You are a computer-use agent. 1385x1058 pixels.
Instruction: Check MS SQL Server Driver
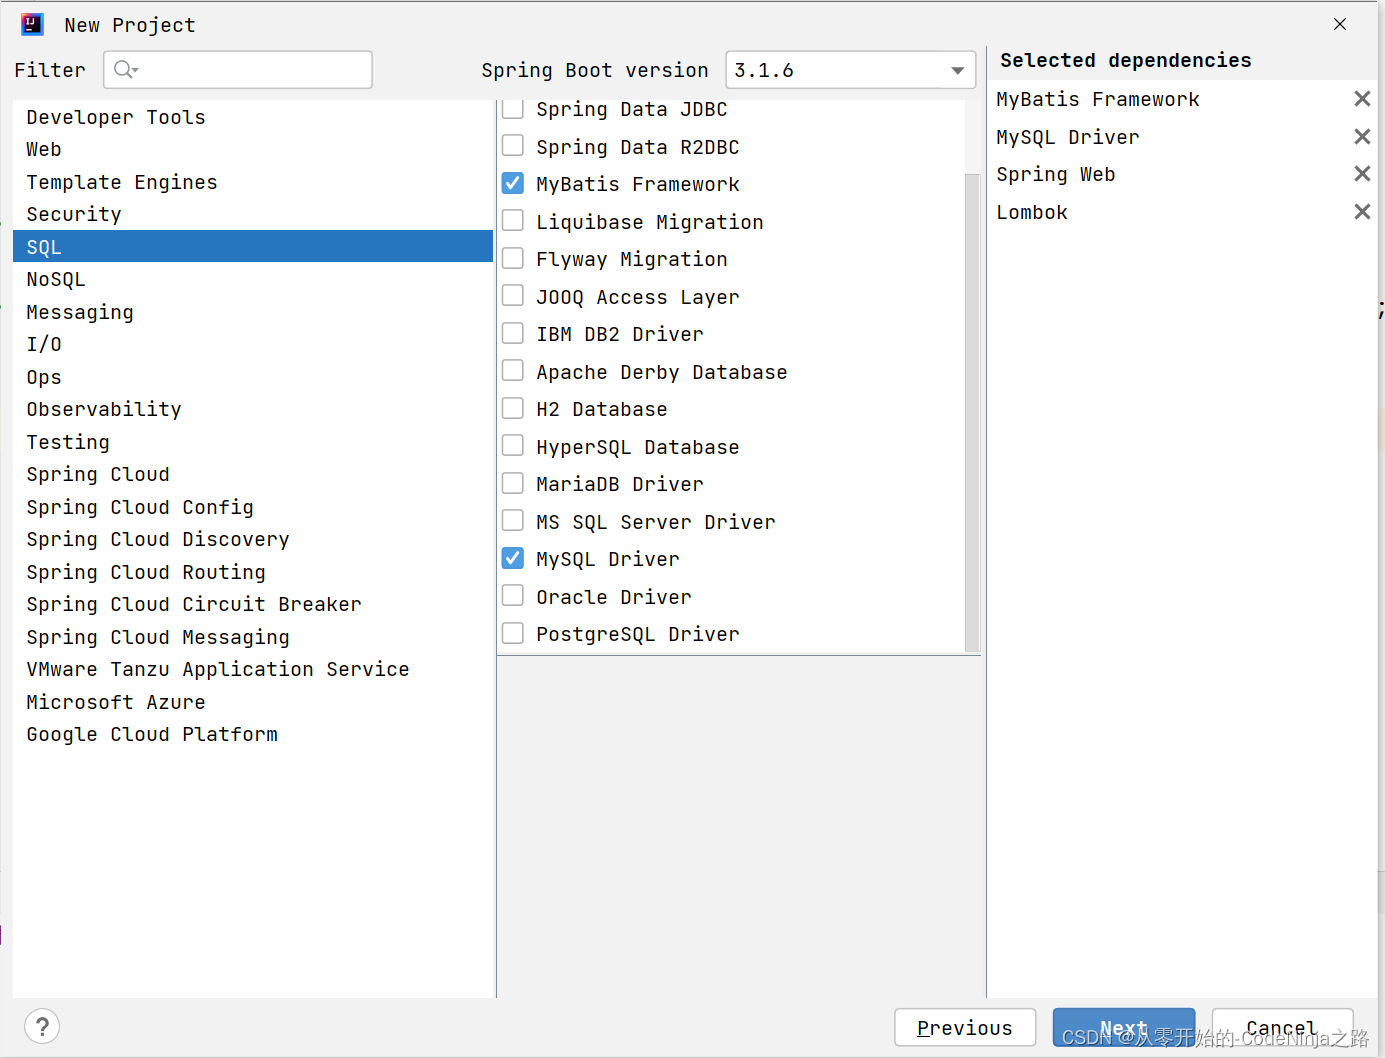point(513,520)
